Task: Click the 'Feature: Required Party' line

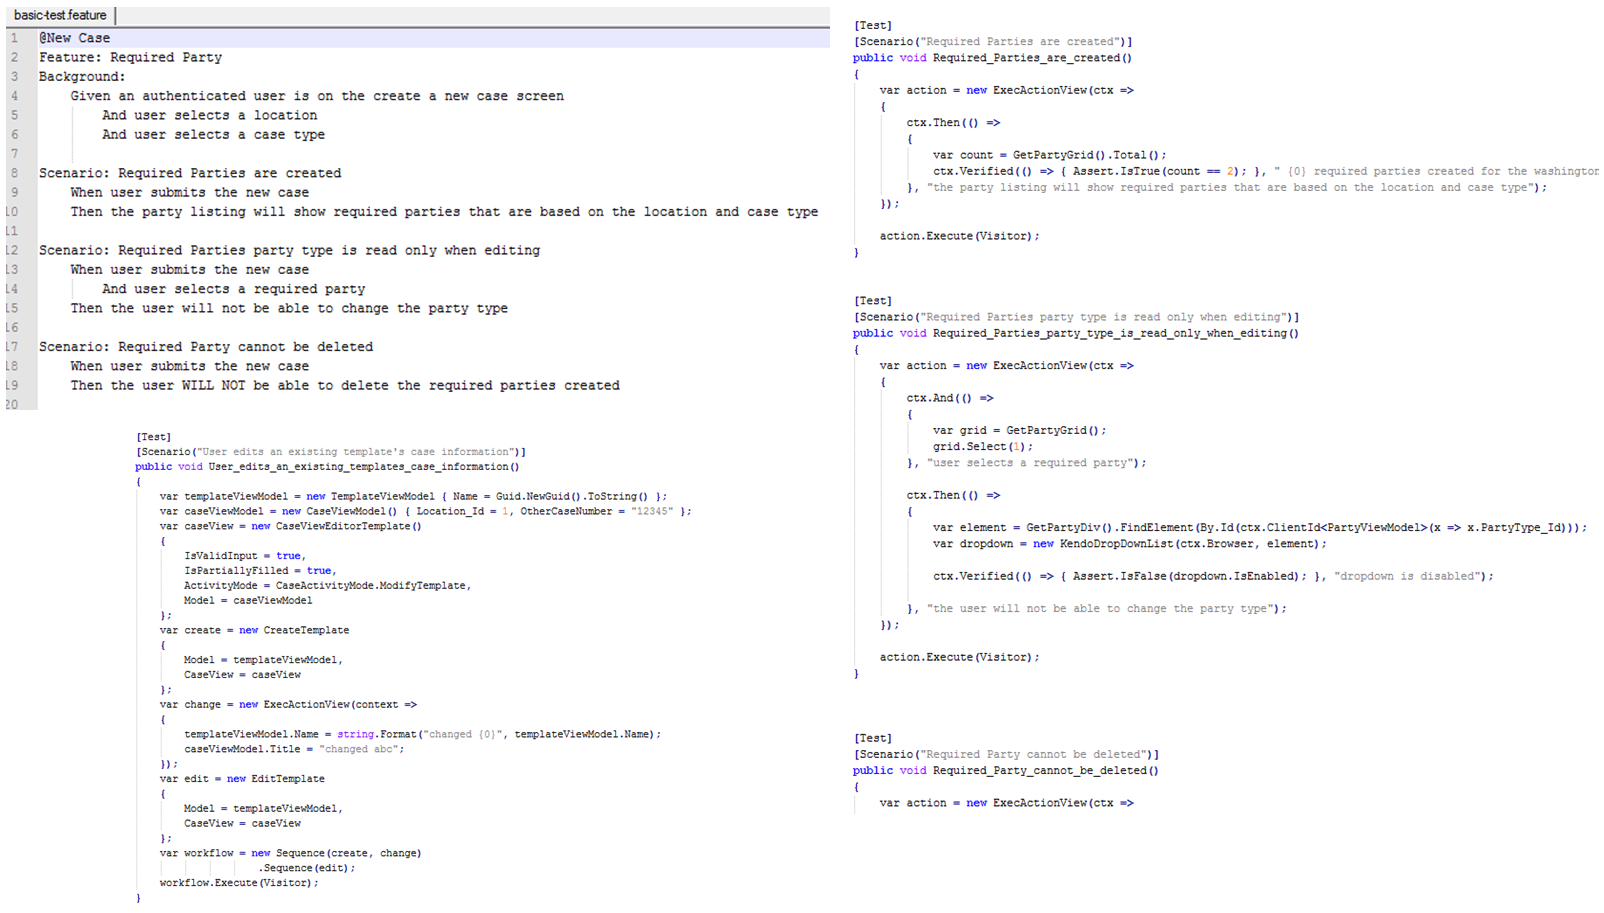Action: tap(130, 57)
